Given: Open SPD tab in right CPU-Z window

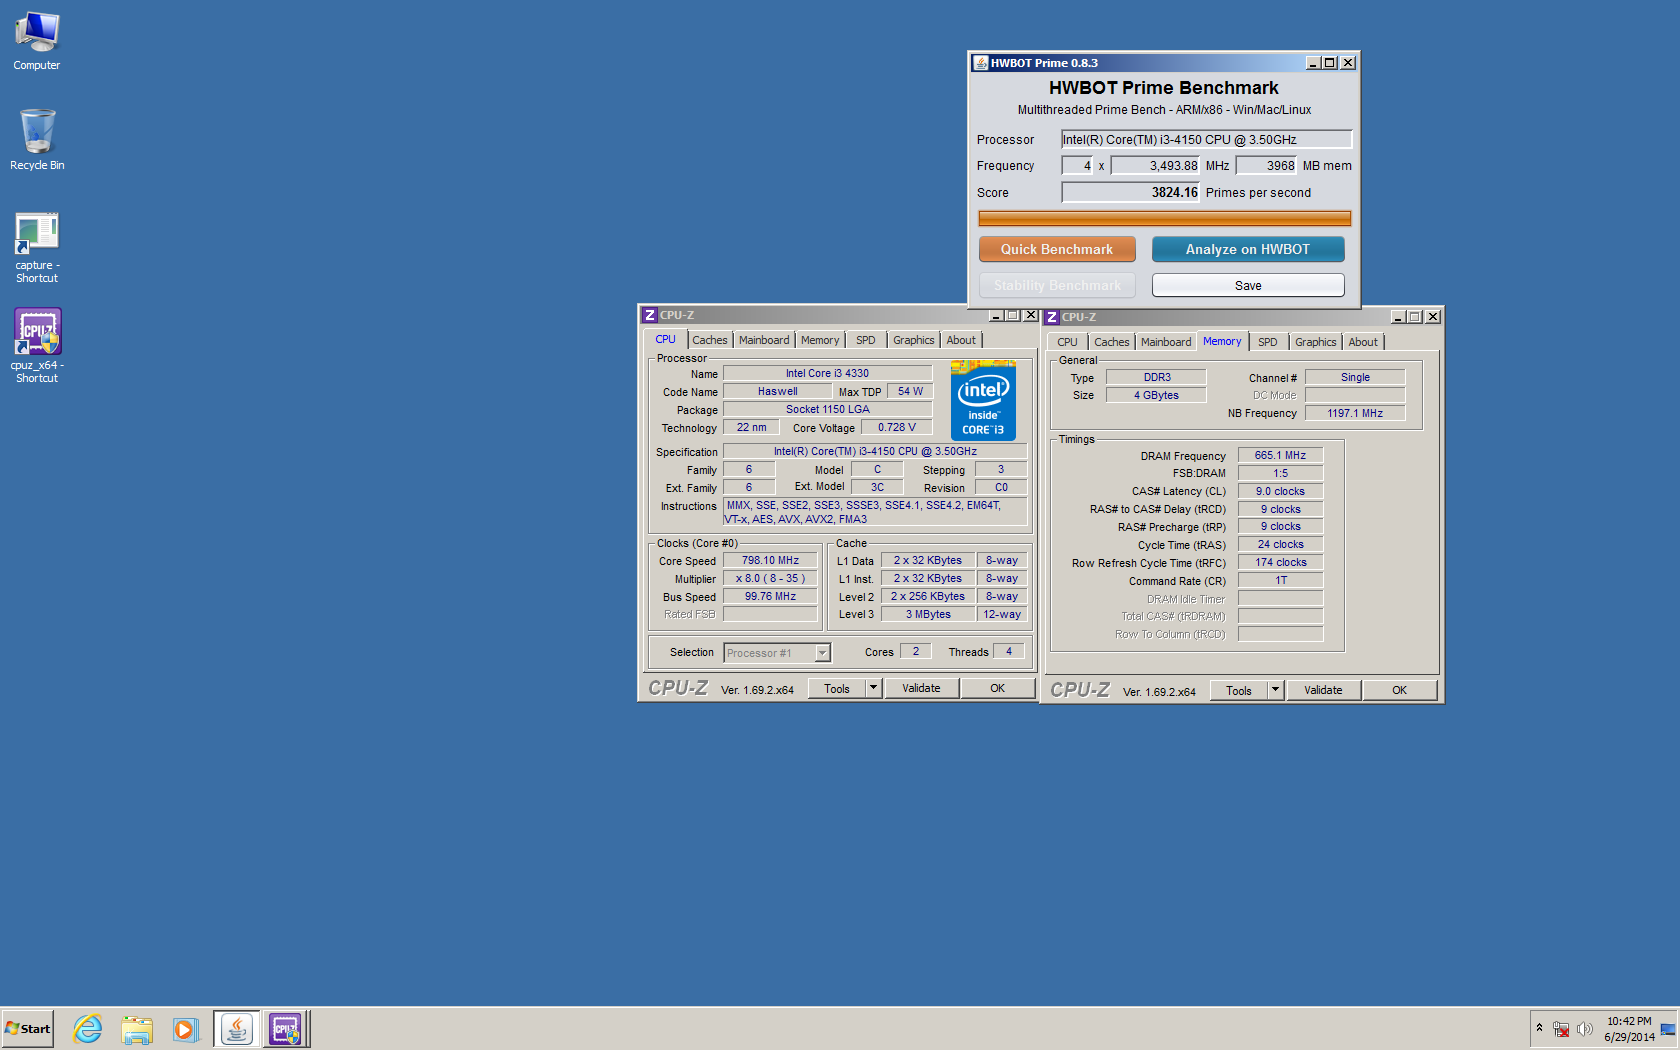Looking at the screenshot, I should coord(1268,342).
